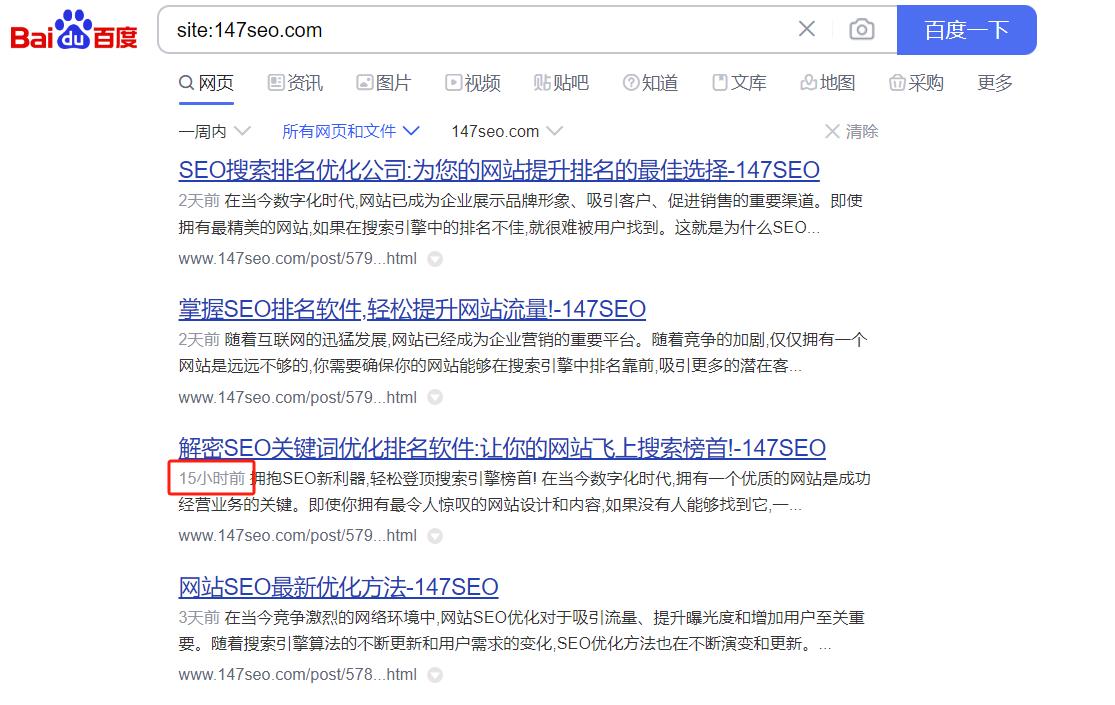Click 清除 to clear filters
Viewport: 1115px width, 705px height.
(x=852, y=132)
